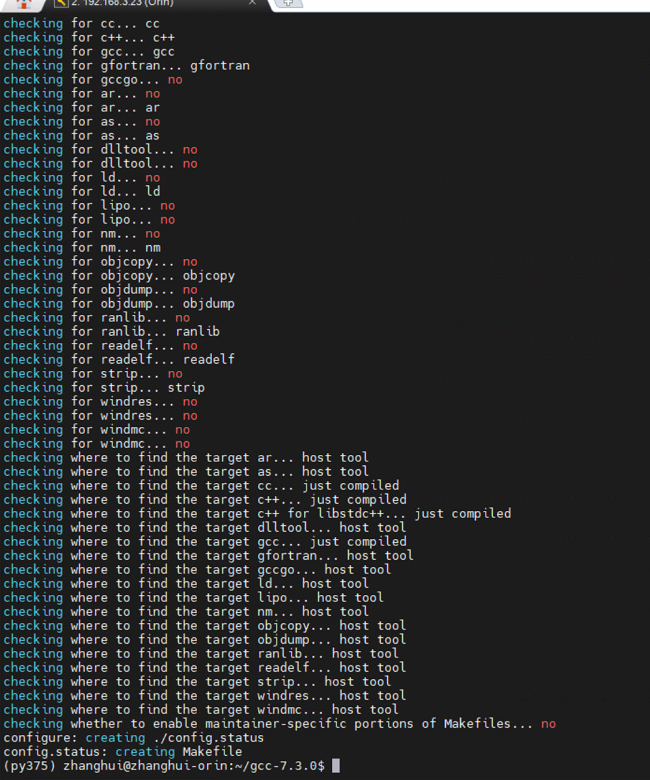This screenshot has height=780, width=650.
Task: Click the Orin session tab's terminal icon
Action: click(x=62, y=4)
